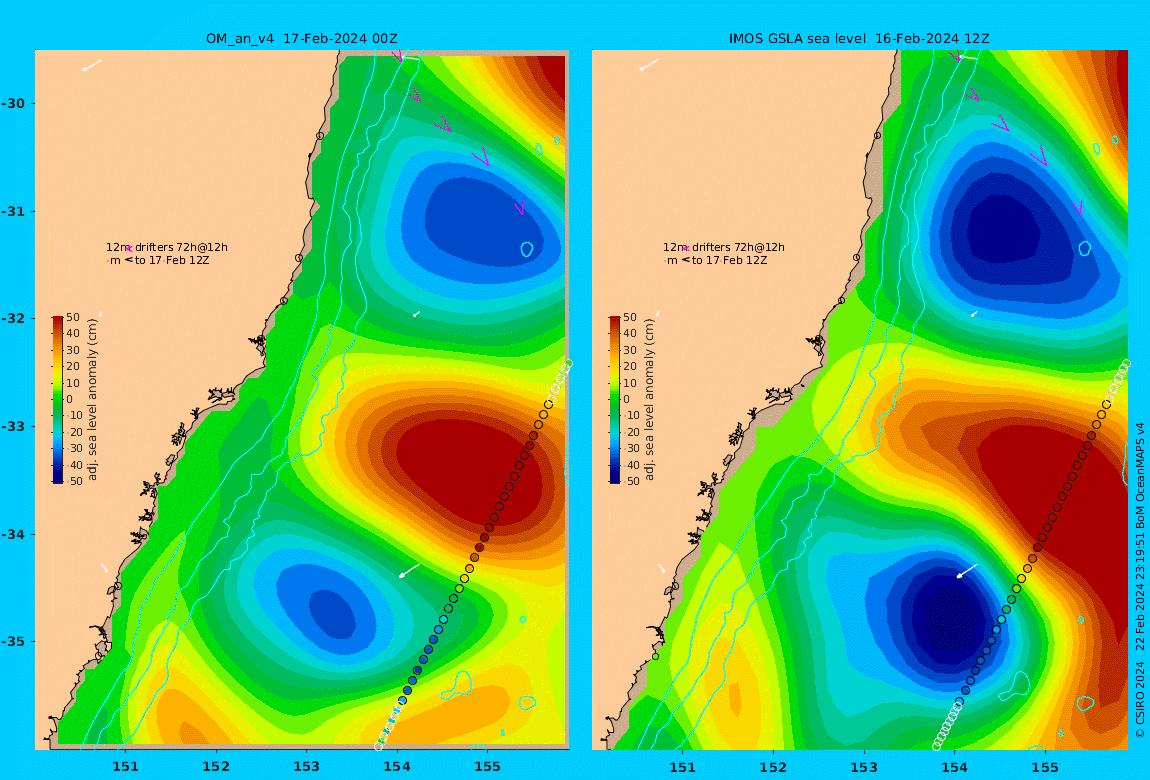Select the -31 latitude axis label

(12, 211)
